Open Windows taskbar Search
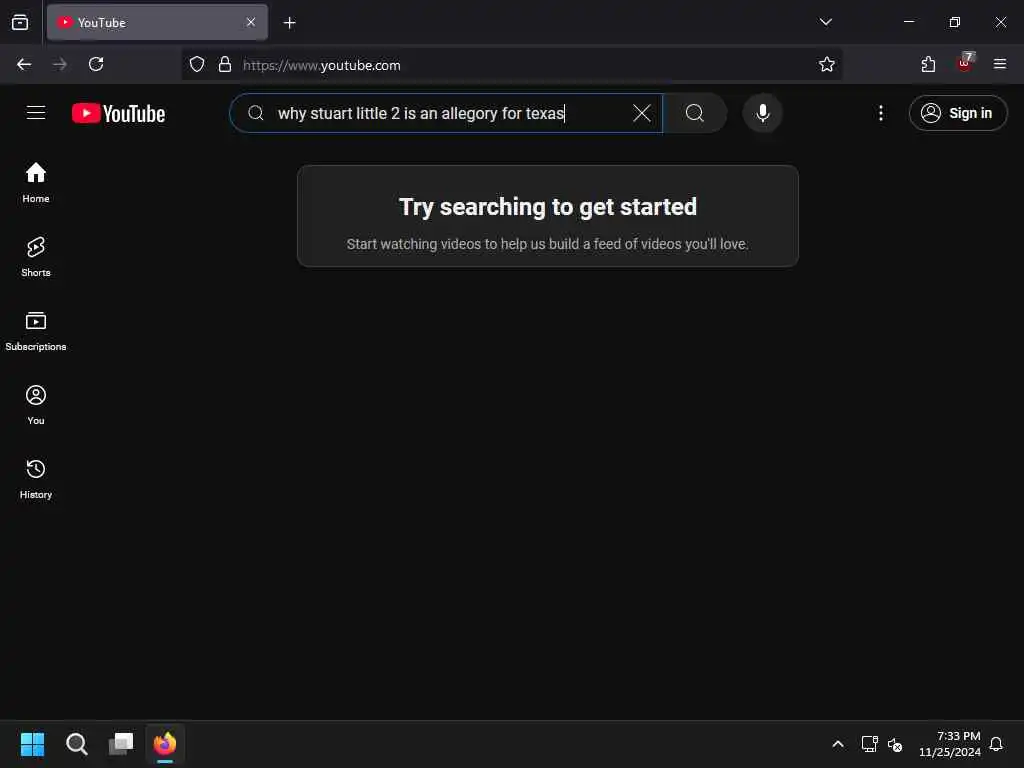The width and height of the screenshot is (1024, 768). click(76, 744)
